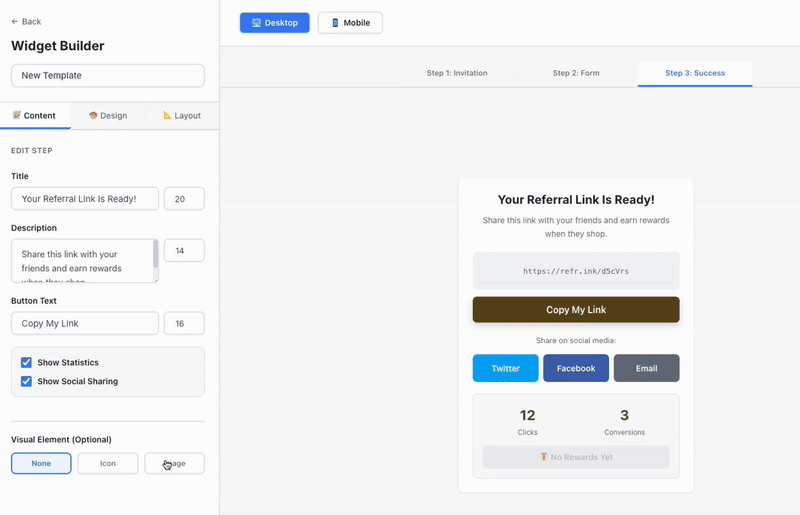800x515 pixels.
Task: Go to Step 2: Form
Action: tap(576, 73)
